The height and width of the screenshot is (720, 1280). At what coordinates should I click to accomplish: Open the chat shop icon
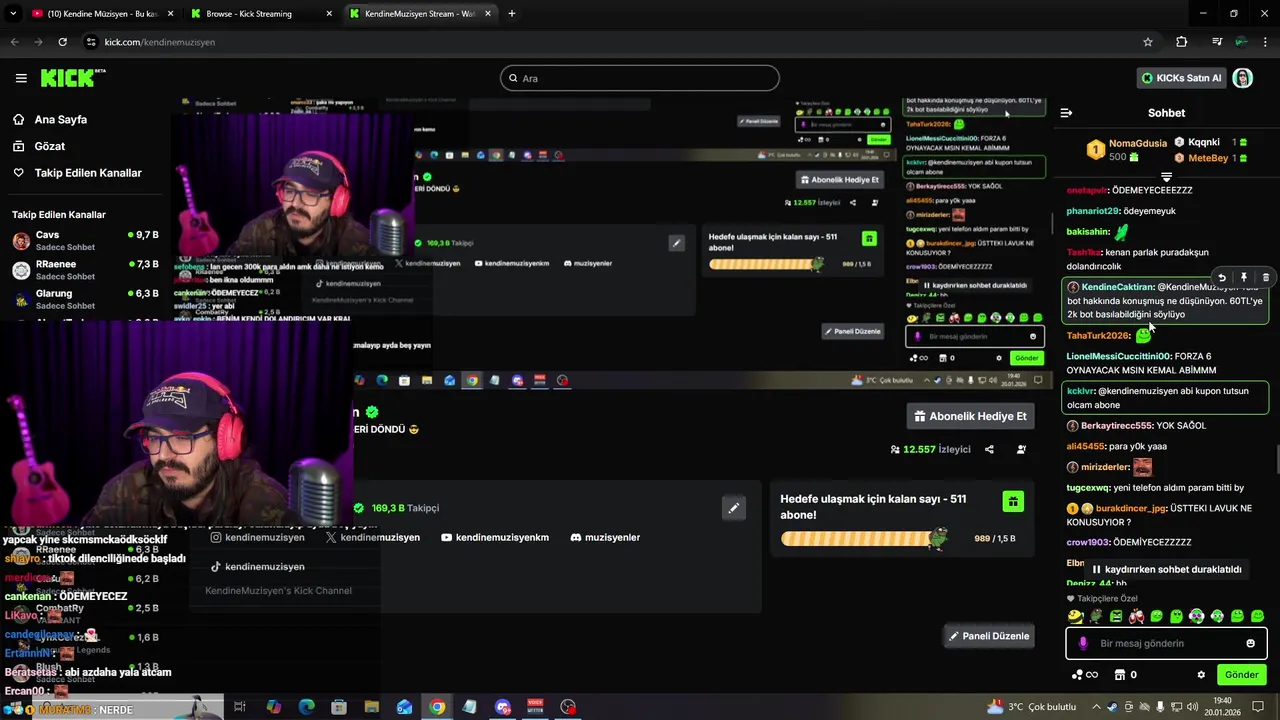click(x=1120, y=675)
